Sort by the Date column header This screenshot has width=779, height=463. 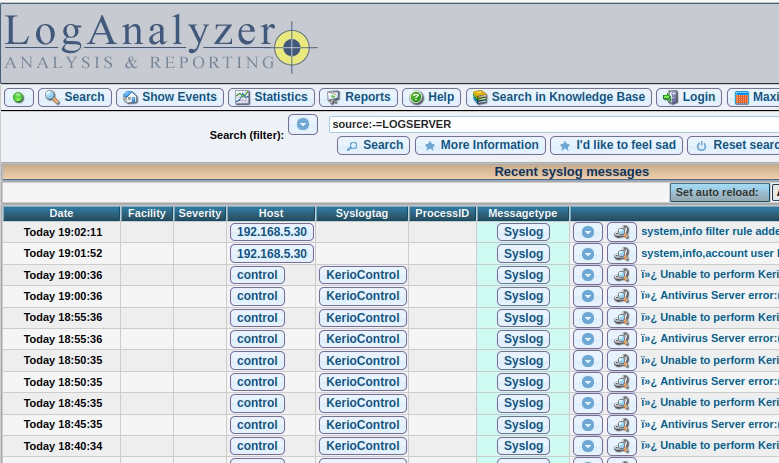[62, 214]
